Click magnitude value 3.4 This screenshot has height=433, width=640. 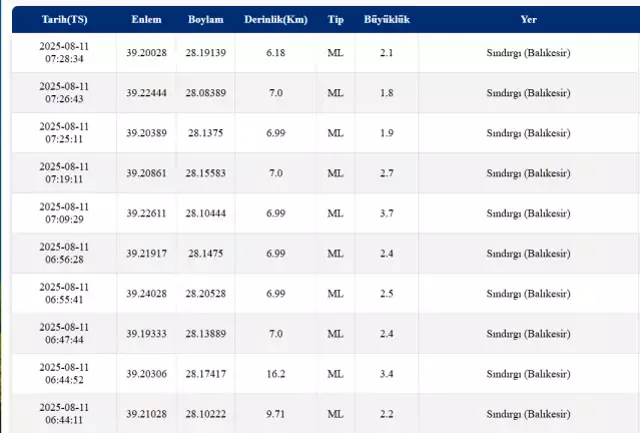(x=387, y=374)
